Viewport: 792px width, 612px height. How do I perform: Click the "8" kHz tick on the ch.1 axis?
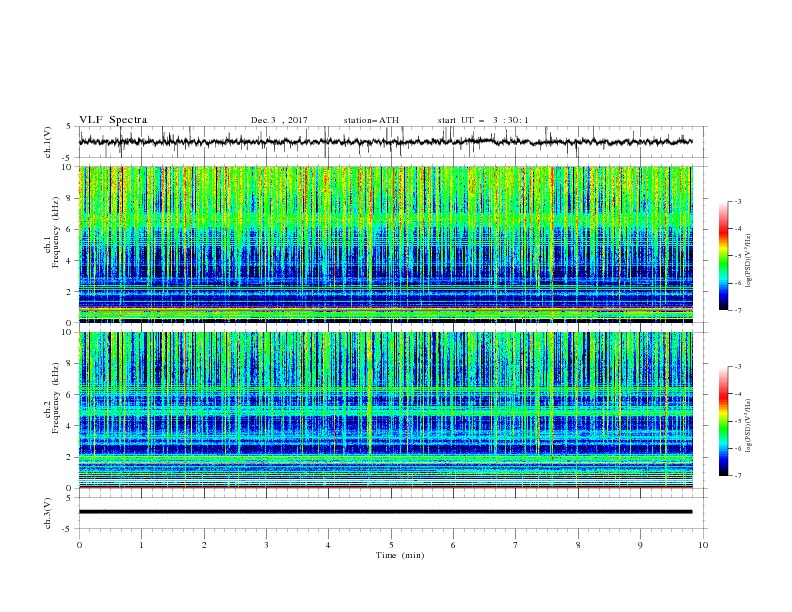(69, 198)
